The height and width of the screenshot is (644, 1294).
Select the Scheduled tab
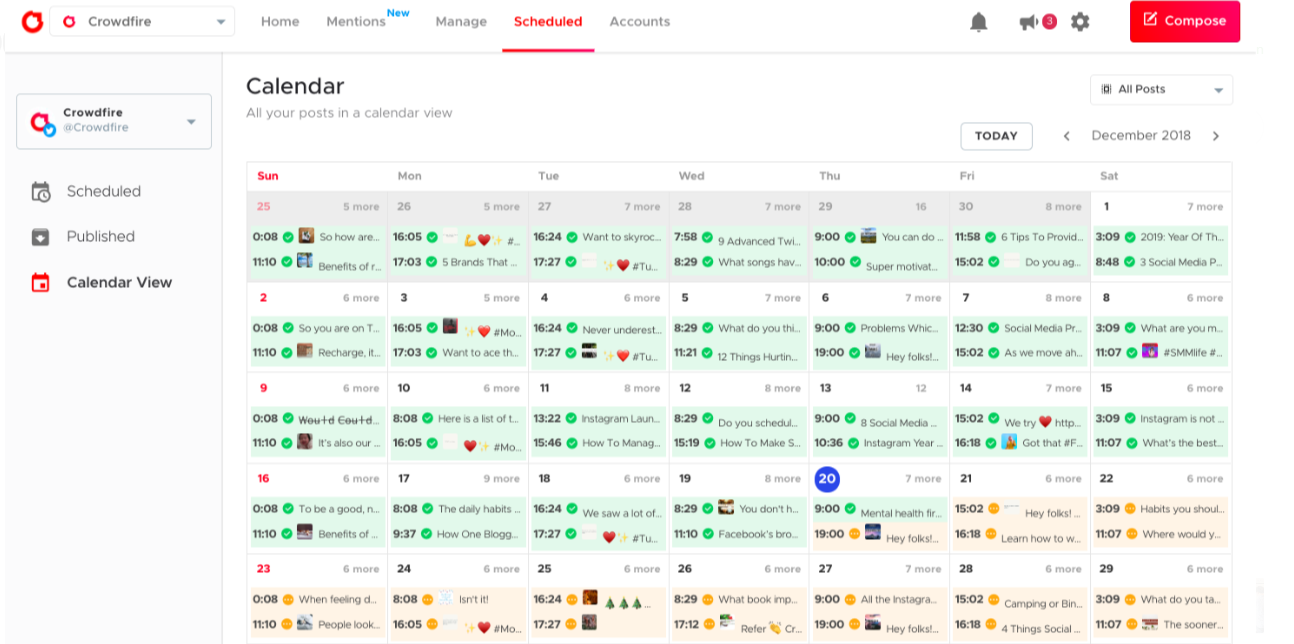pos(548,21)
